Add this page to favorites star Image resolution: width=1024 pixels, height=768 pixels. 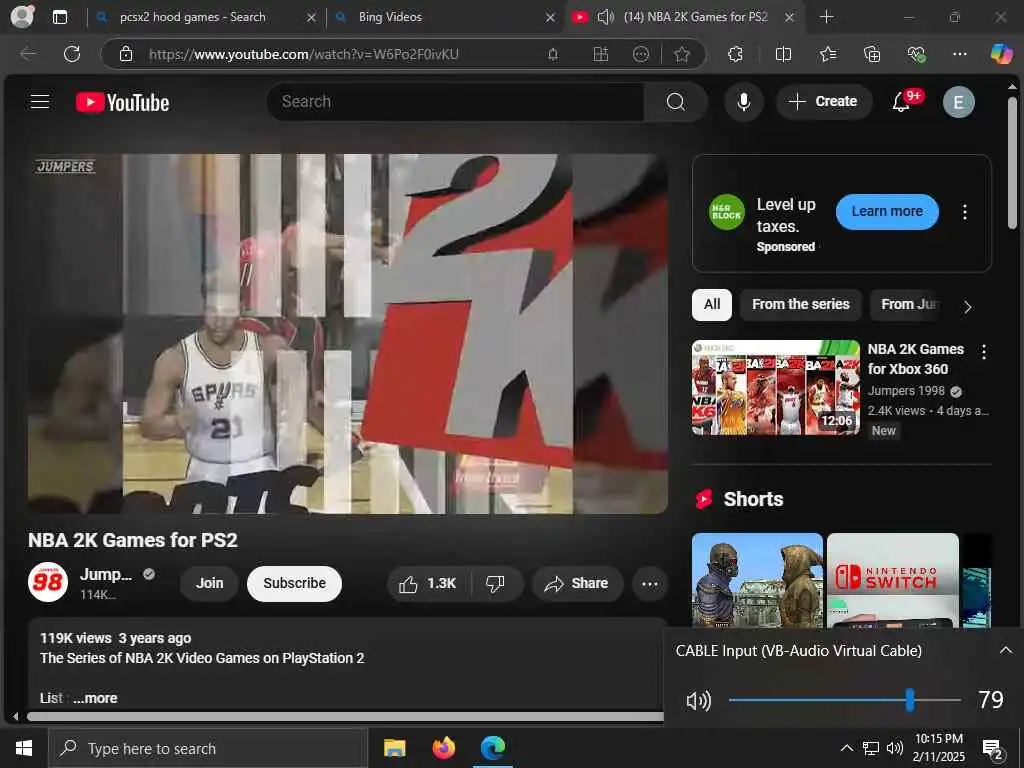[x=682, y=54]
